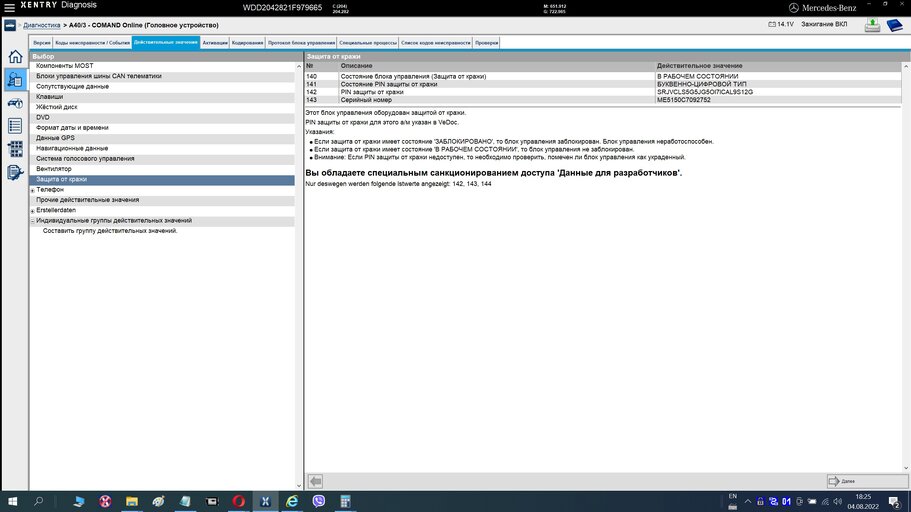Open the Windows Start menu
The width and height of the screenshot is (911, 512).
pos(12,501)
